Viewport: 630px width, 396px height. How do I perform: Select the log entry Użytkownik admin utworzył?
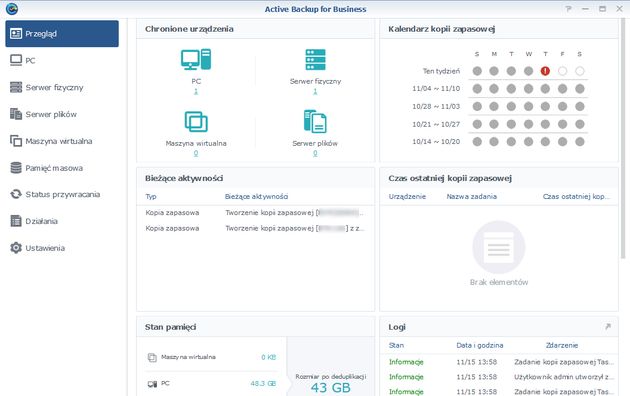pyautogui.click(x=499, y=377)
